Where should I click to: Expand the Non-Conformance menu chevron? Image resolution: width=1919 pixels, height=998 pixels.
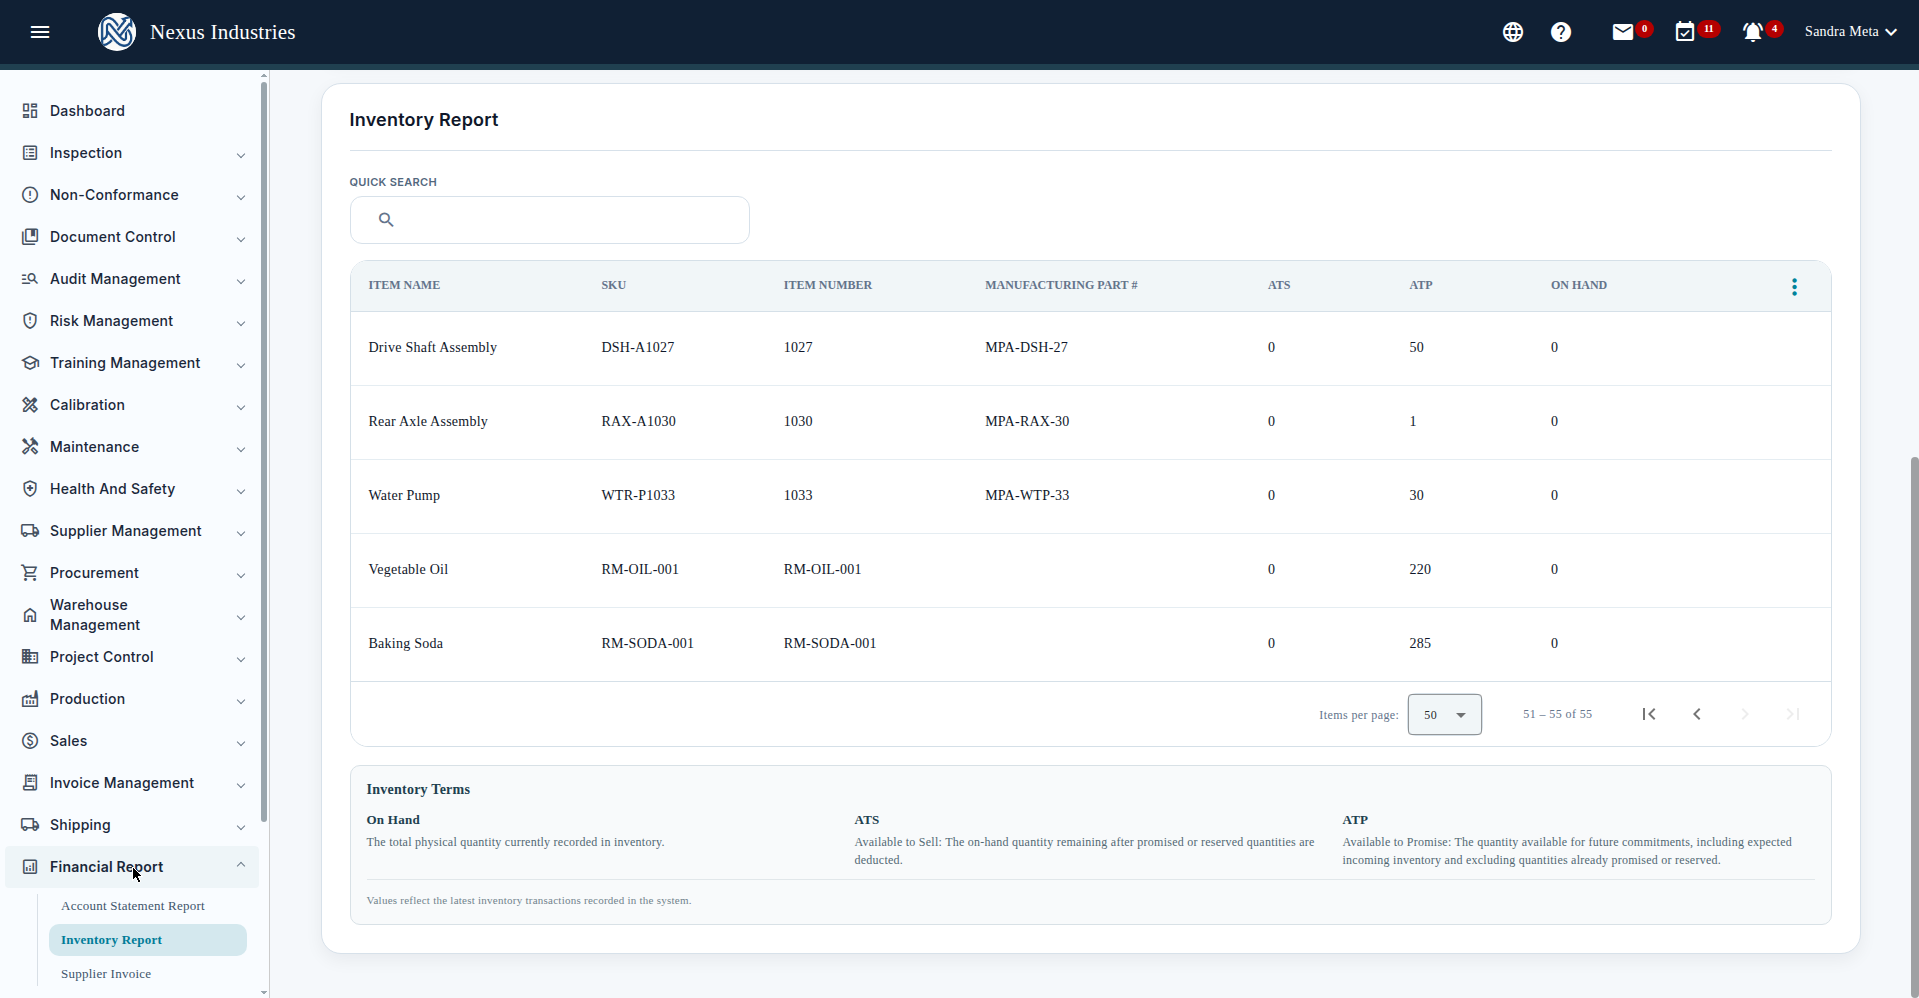[241, 197]
